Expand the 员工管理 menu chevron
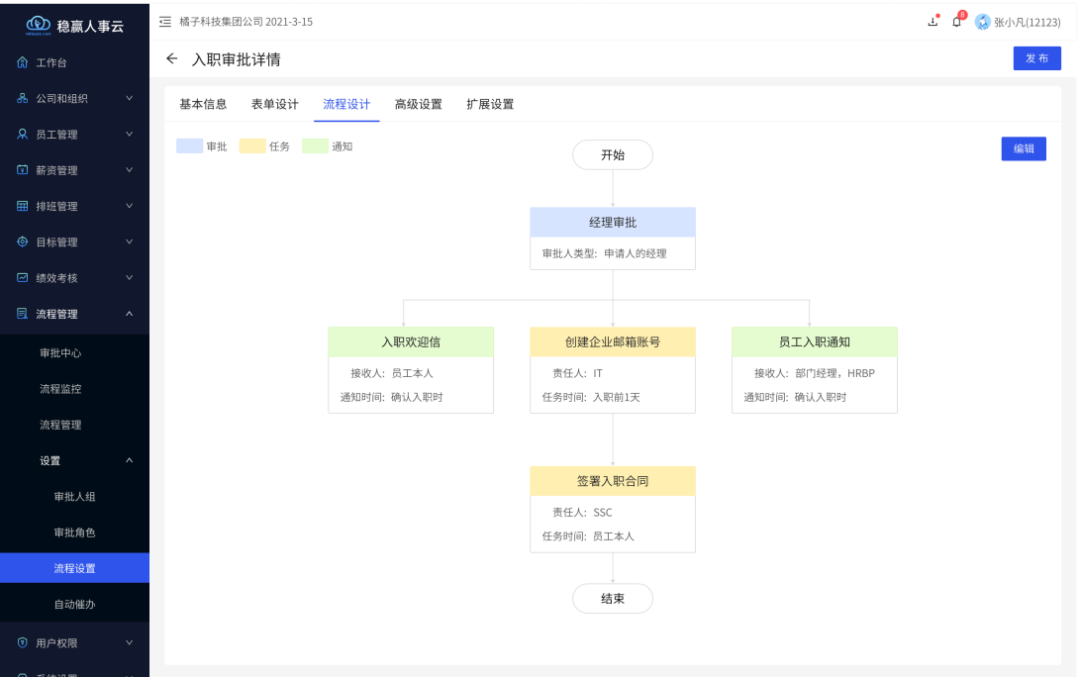 click(x=129, y=134)
